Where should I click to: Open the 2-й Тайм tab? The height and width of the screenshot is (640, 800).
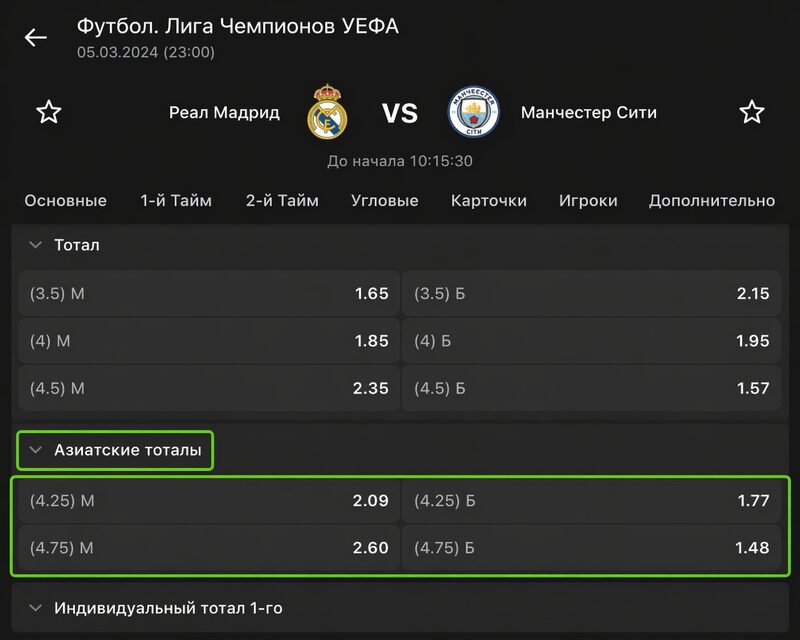pos(282,200)
